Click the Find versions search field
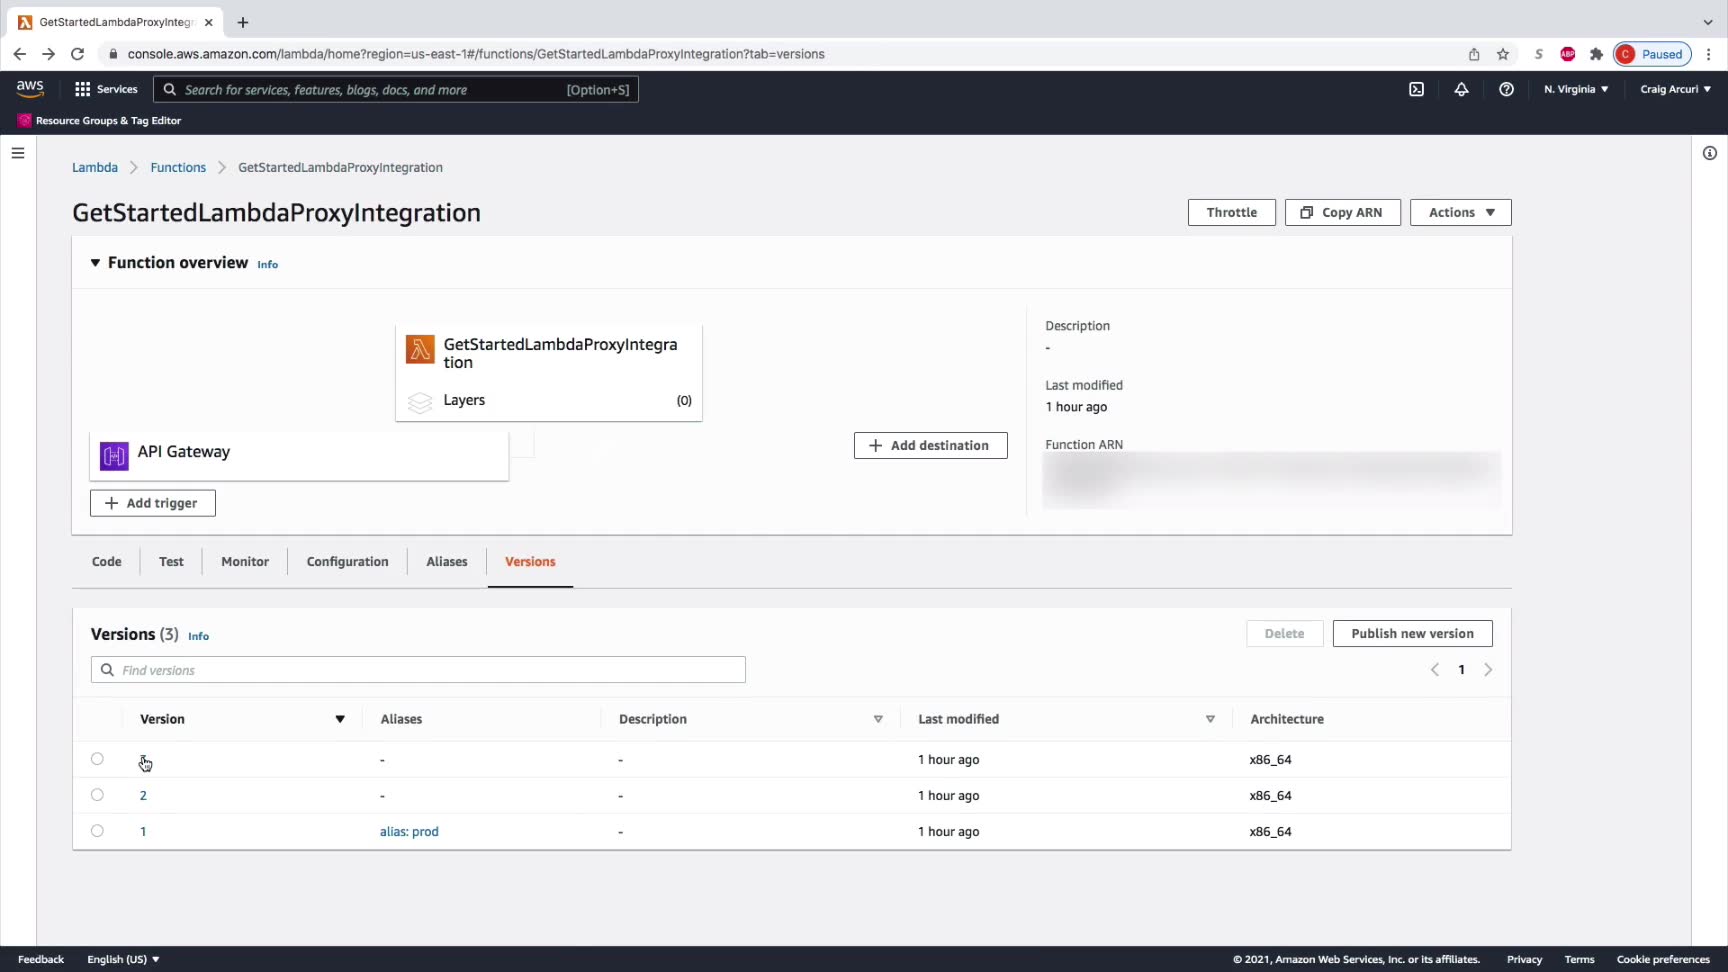 coord(418,670)
